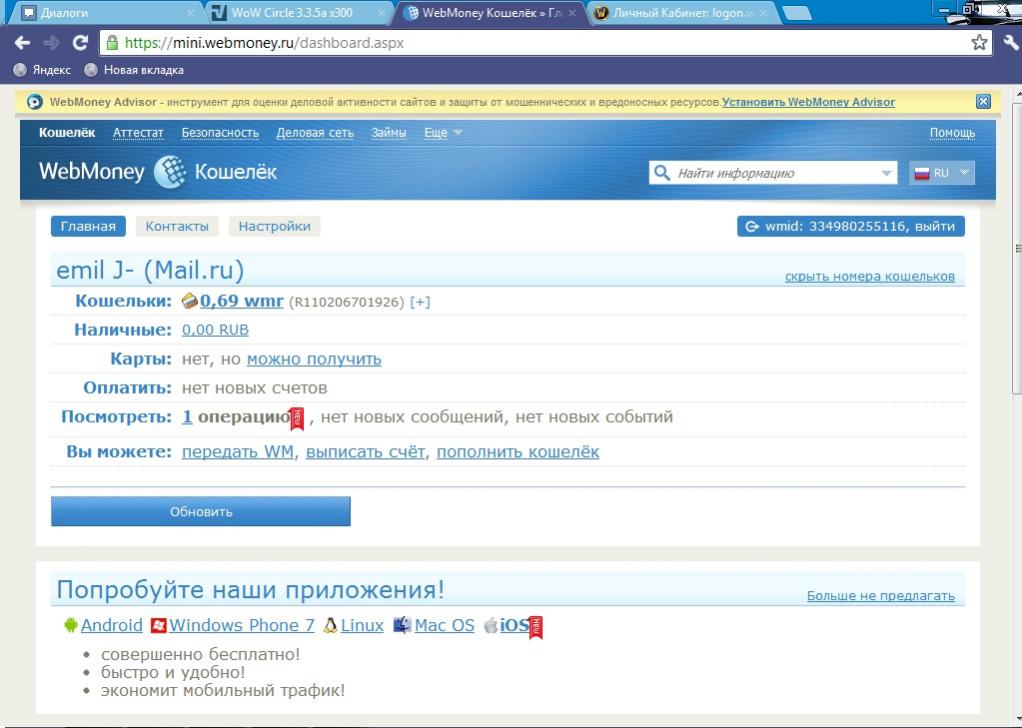Click the Windows Phone 7 icon
Viewport: 1022px width, 728px height.
point(158,626)
